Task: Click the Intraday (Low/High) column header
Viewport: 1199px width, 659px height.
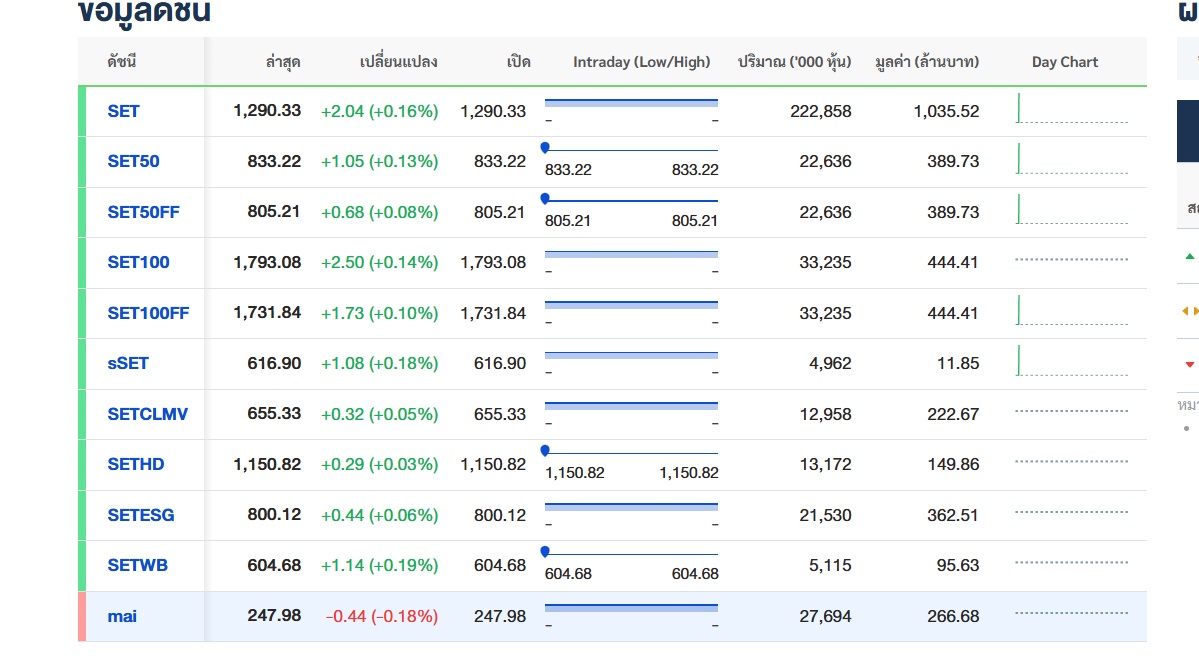Action: click(641, 62)
